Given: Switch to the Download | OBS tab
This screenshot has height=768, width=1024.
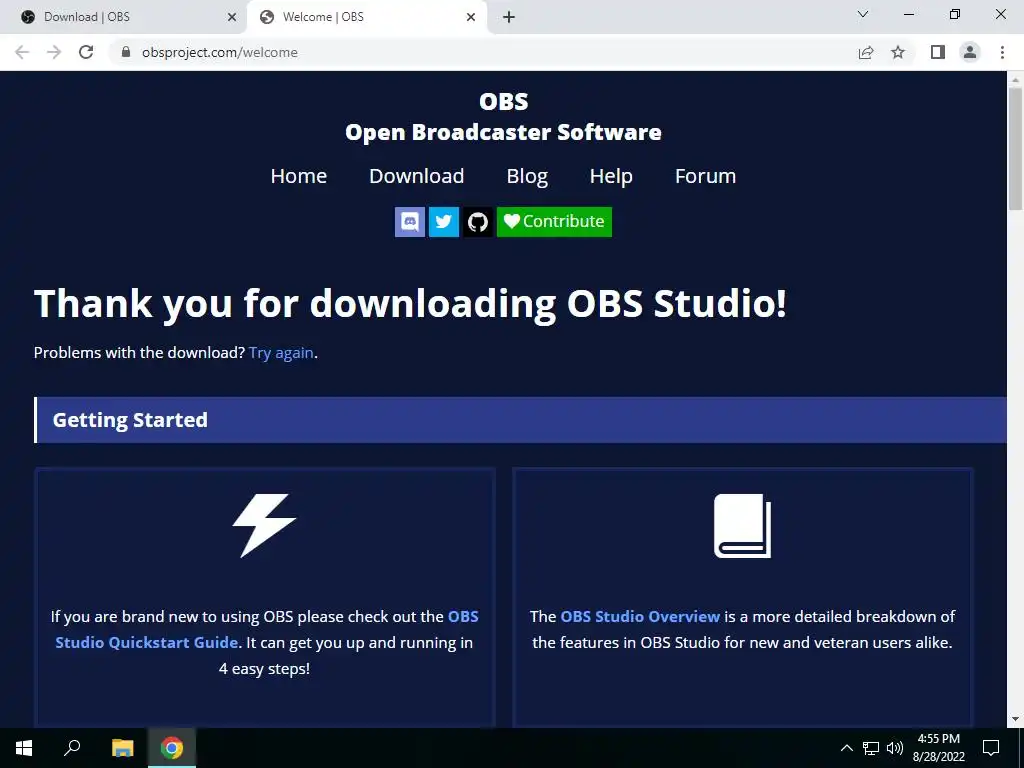Looking at the screenshot, I should coord(124,17).
